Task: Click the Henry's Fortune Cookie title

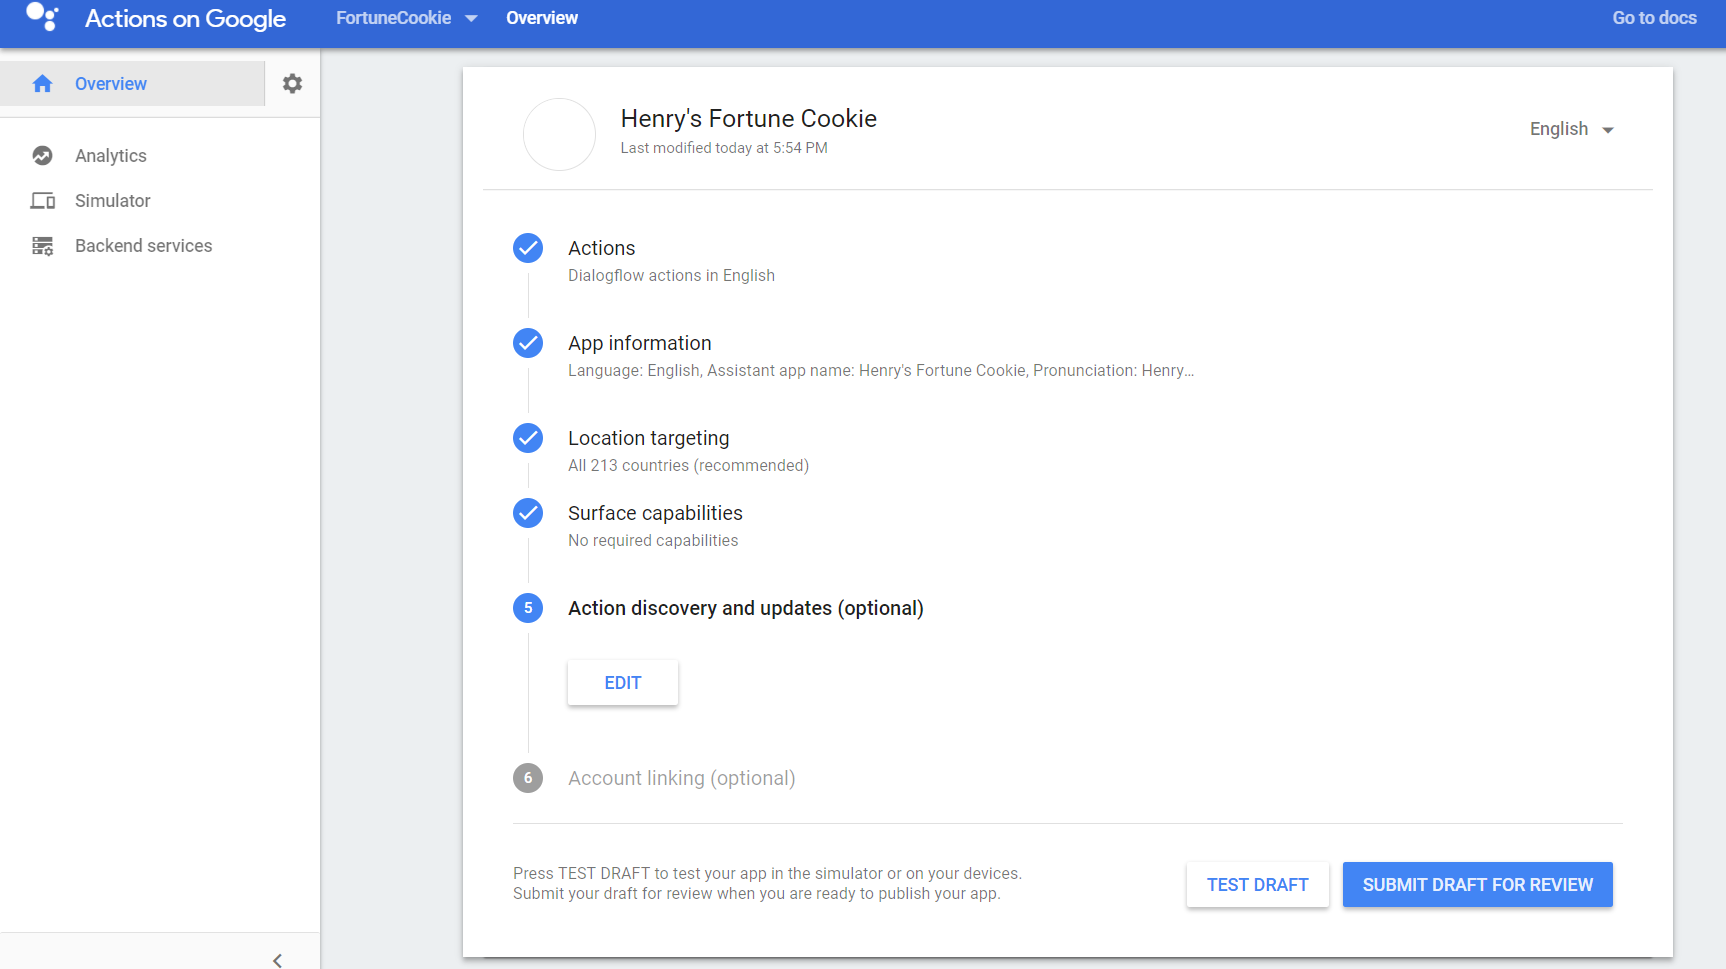Action: point(749,119)
